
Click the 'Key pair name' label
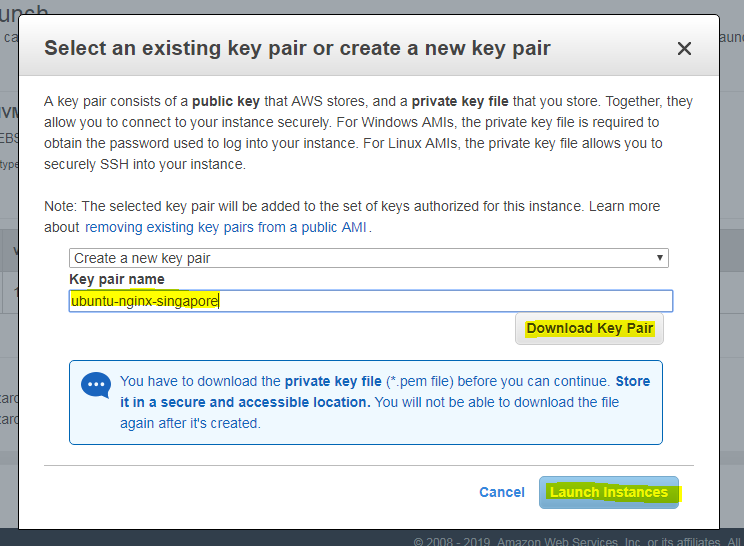(x=117, y=279)
